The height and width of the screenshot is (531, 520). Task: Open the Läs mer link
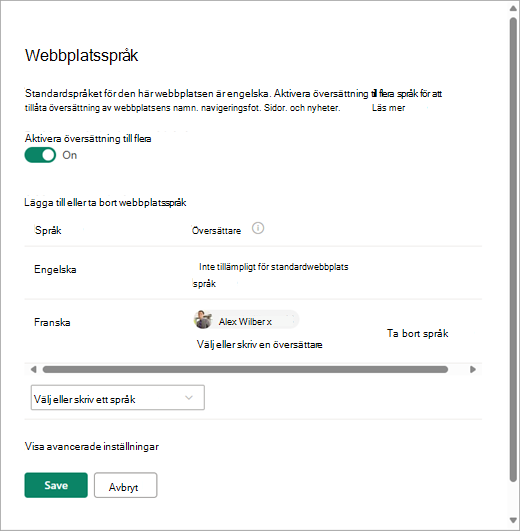[x=388, y=108]
